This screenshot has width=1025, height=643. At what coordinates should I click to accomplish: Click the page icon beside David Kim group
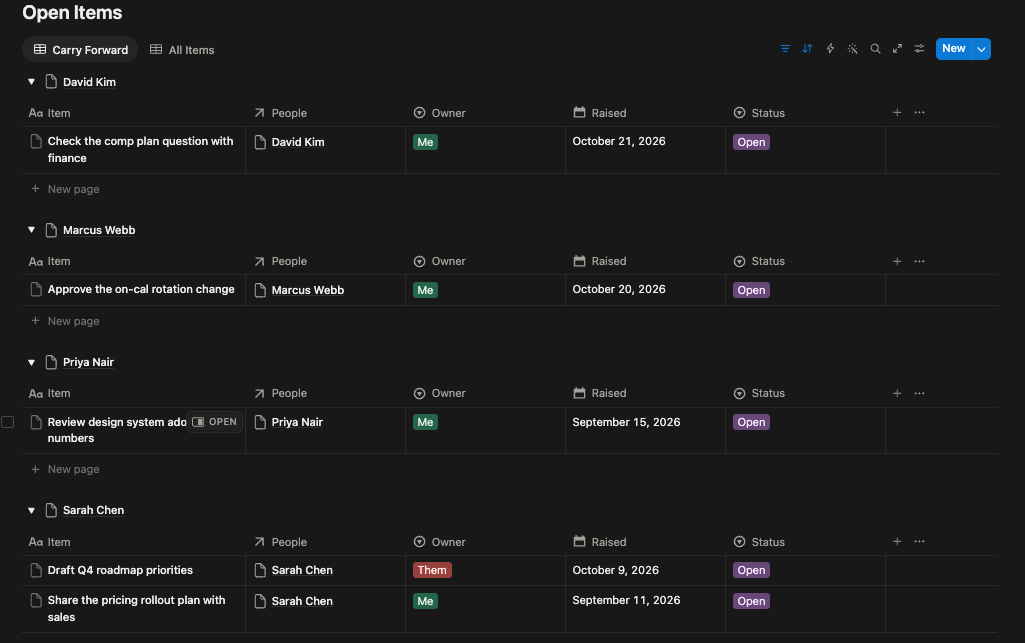(x=51, y=82)
